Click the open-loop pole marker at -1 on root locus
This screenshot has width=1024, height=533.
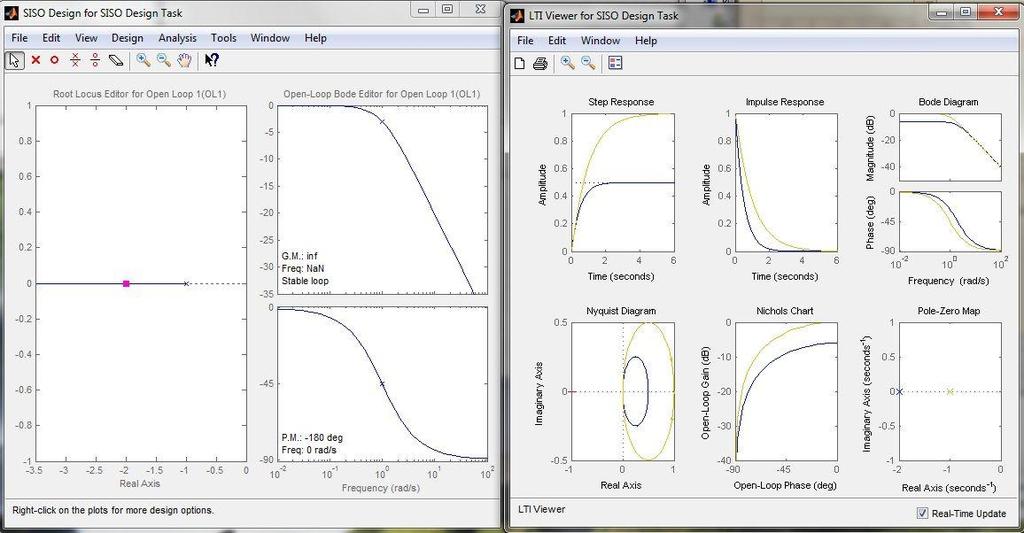[186, 283]
